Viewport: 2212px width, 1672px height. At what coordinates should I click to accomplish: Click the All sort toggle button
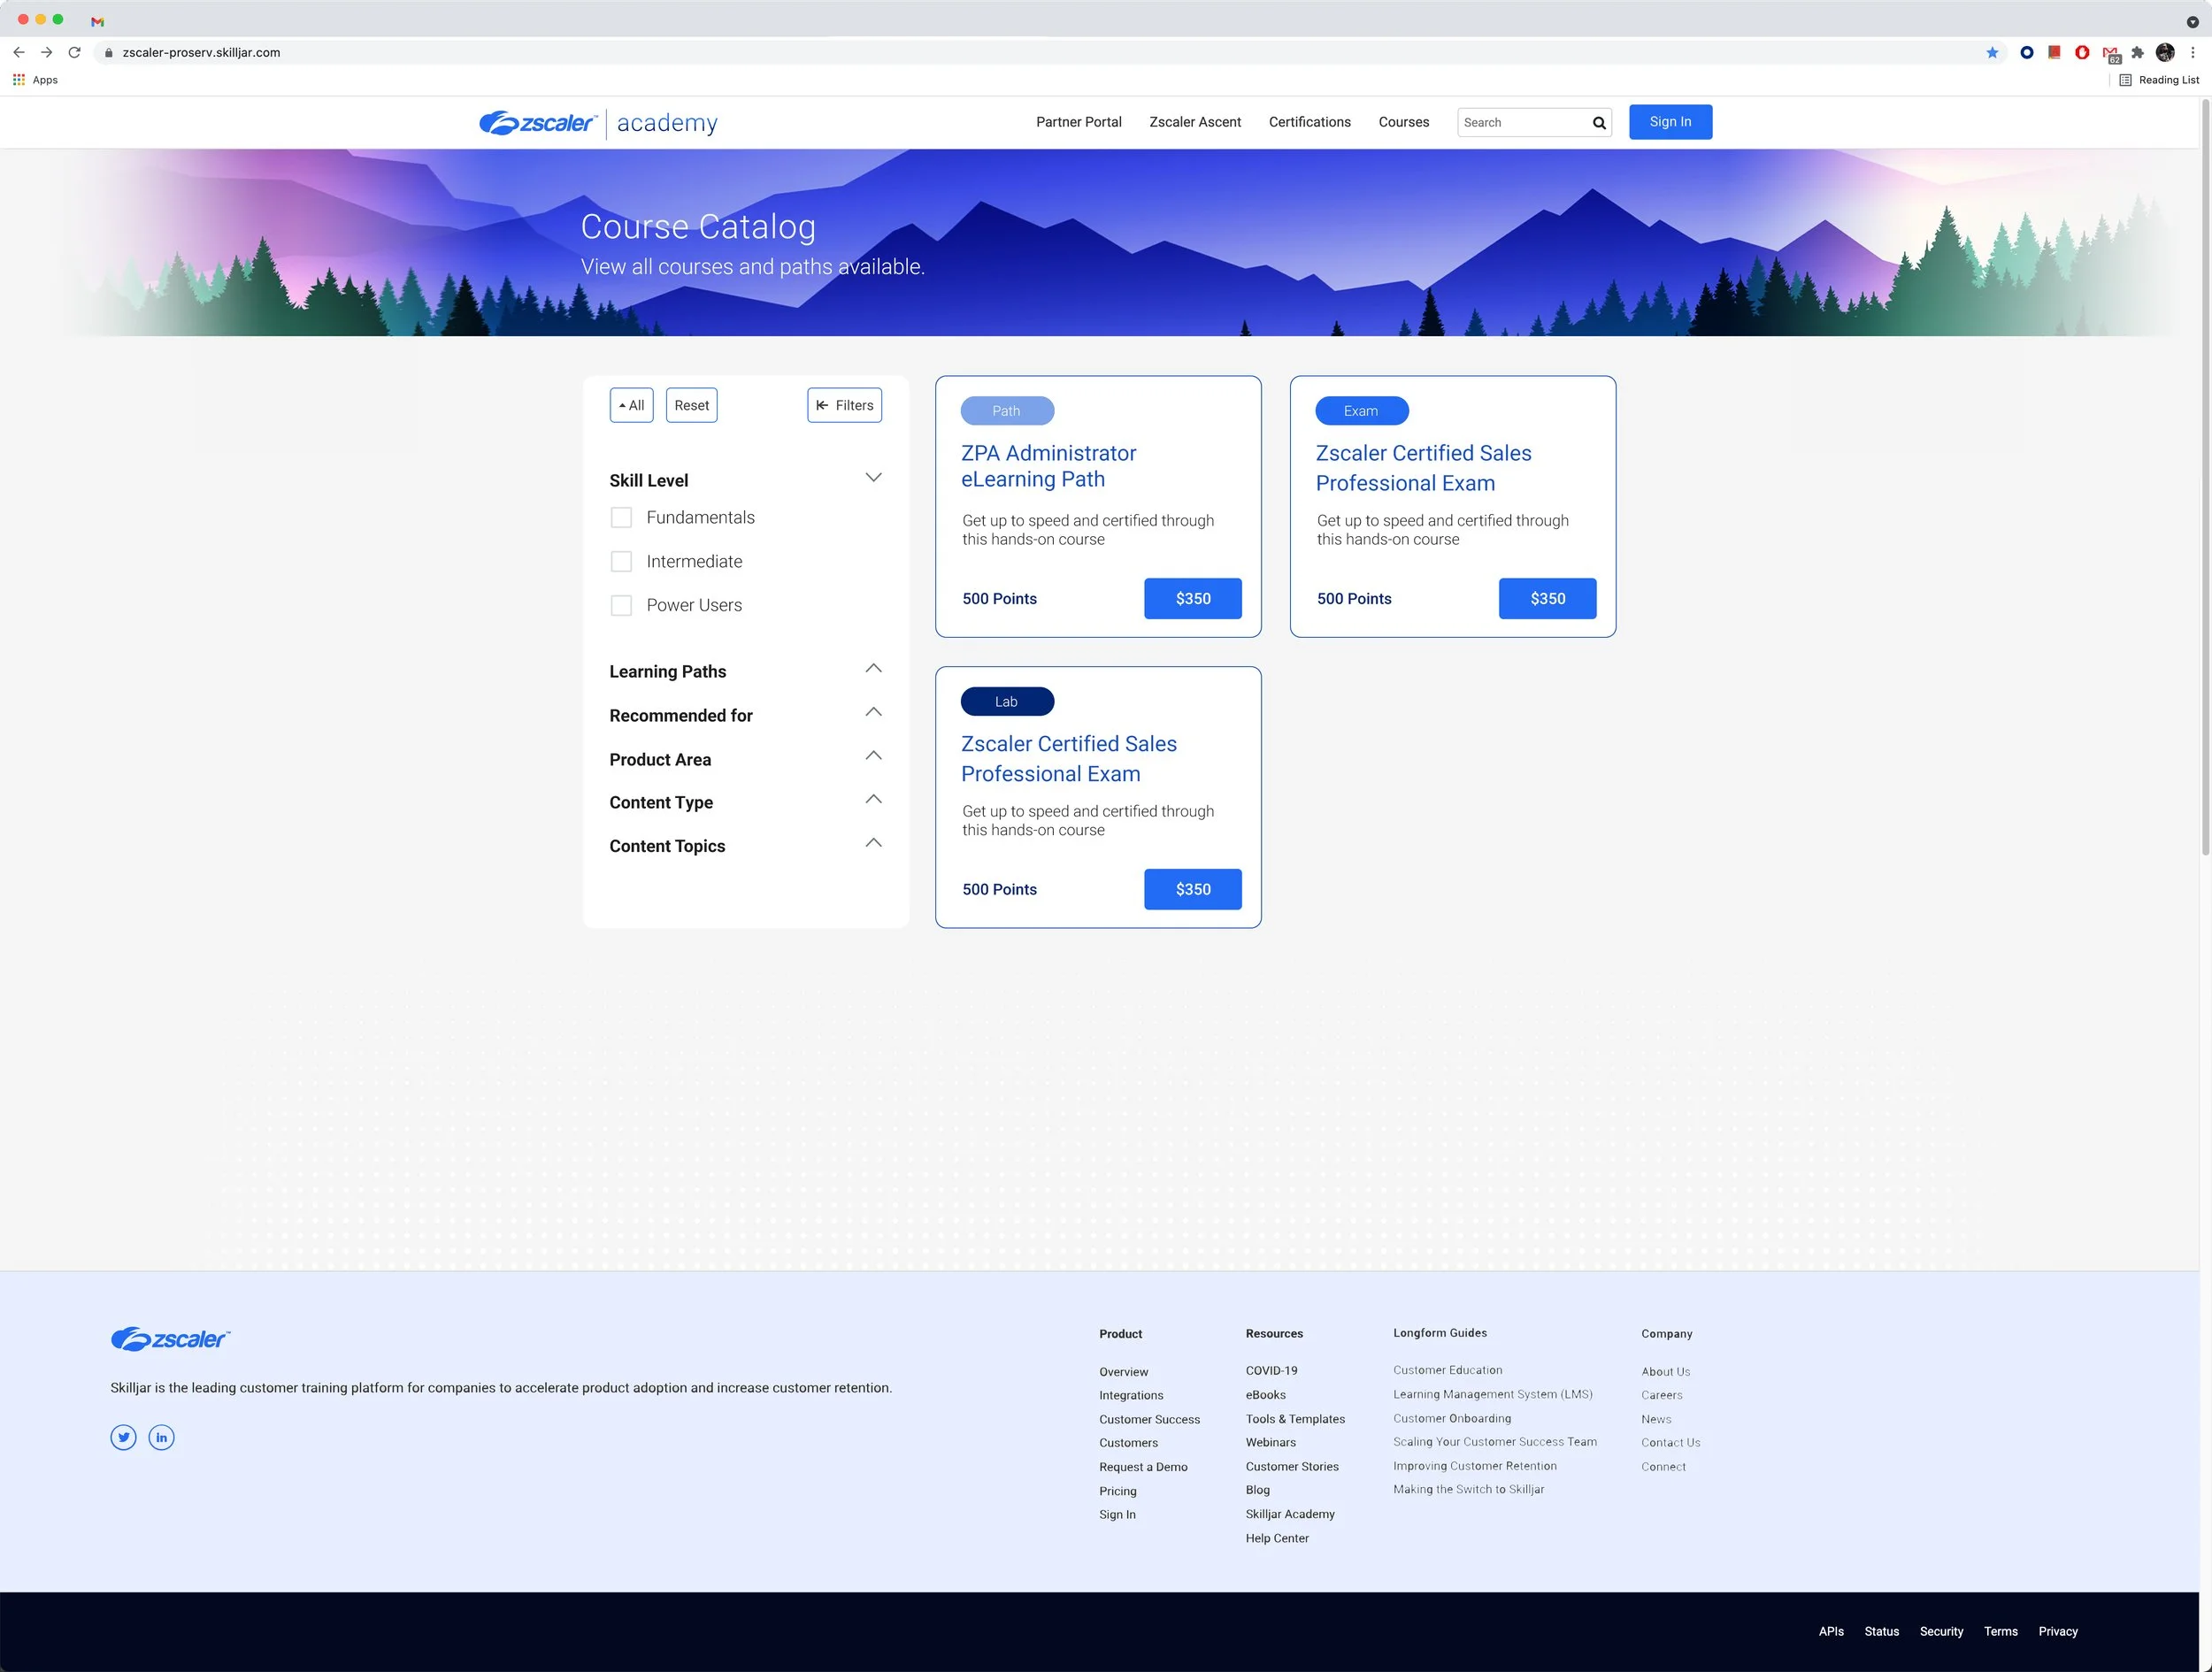[631, 405]
